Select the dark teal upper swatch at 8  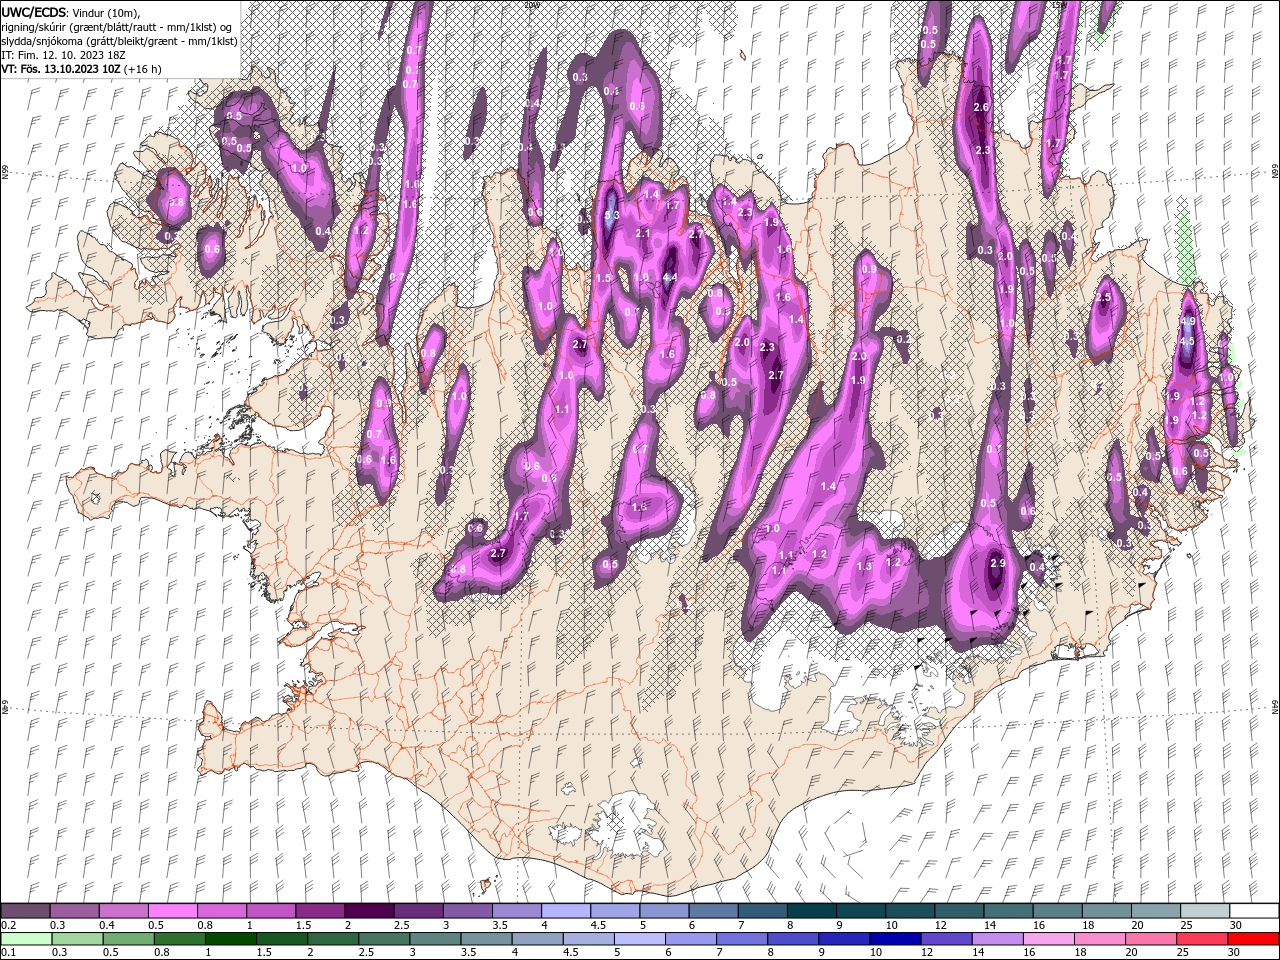point(811,911)
